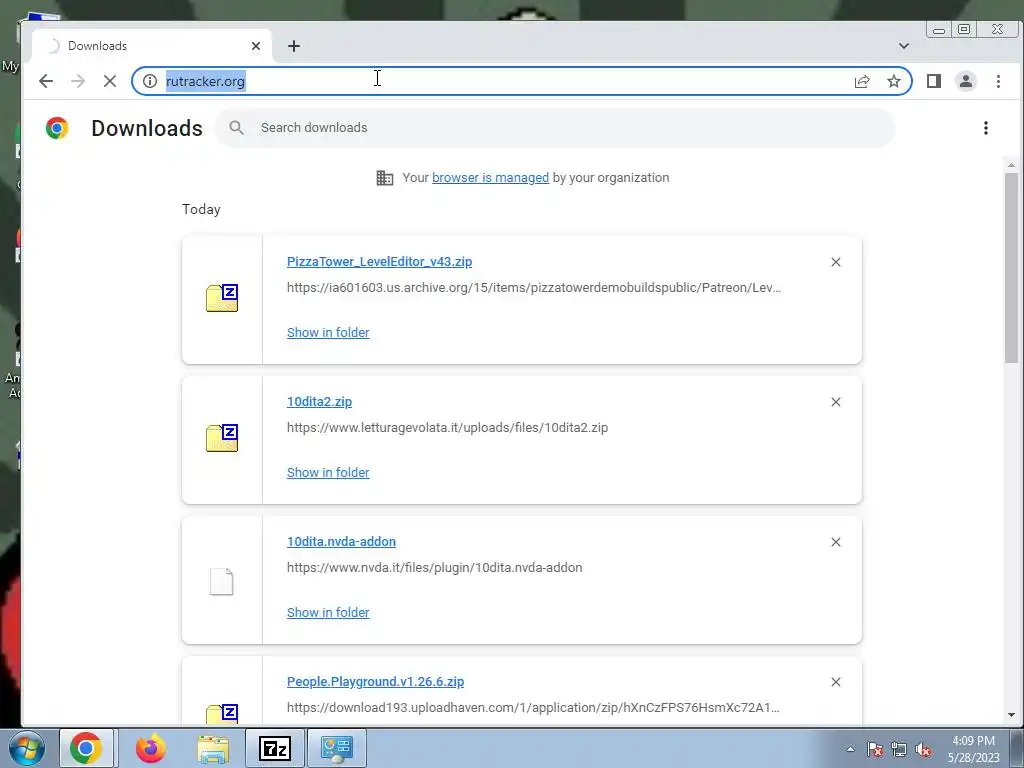Image resolution: width=1024 pixels, height=768 pixels.
Task: Go back with the browser back arrow
Action: [46, 81]
